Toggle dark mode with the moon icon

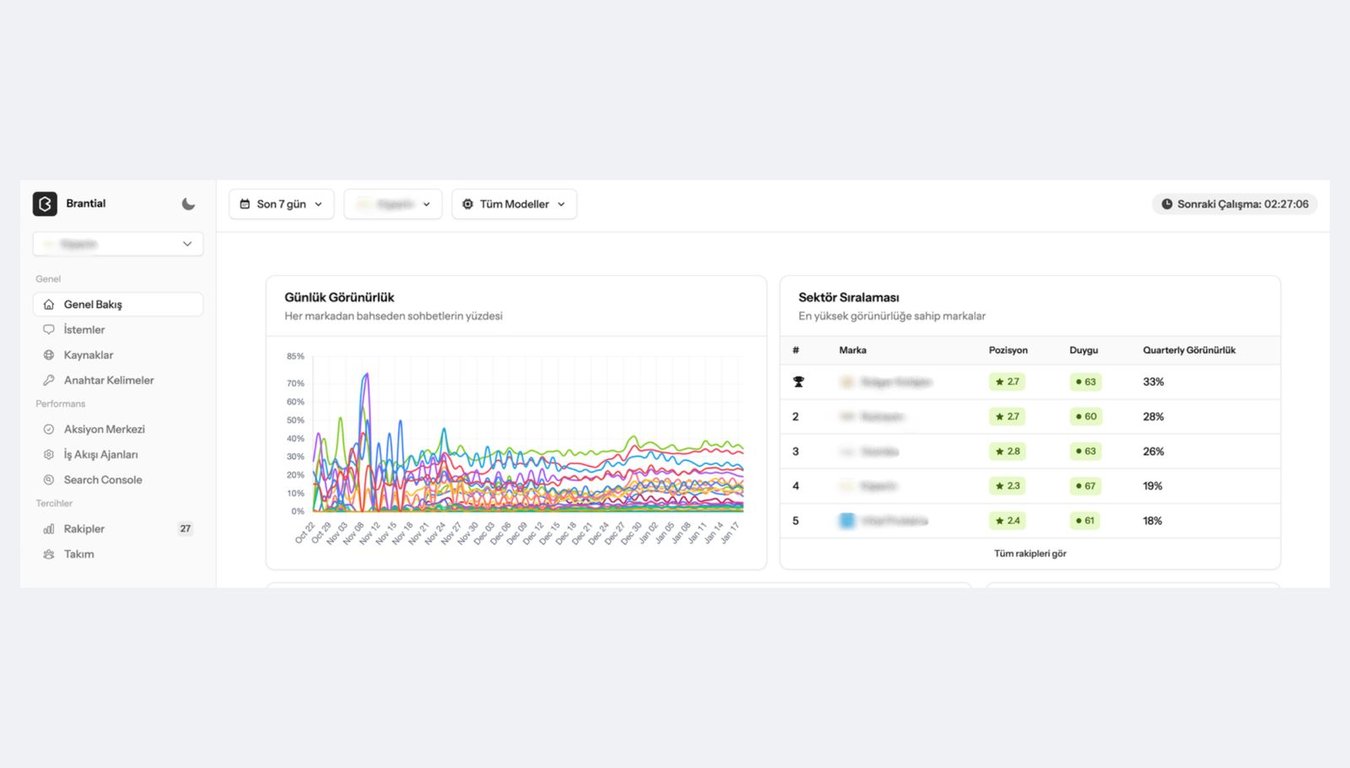click(x=188, y=203)
